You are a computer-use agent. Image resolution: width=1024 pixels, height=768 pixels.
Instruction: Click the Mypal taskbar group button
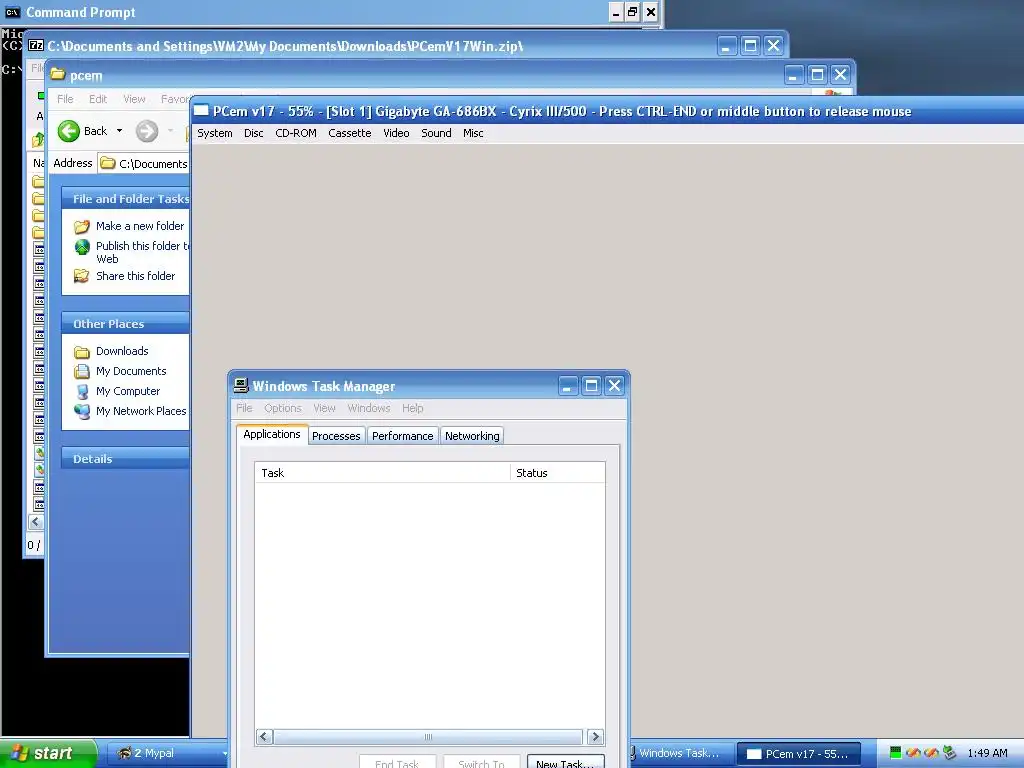point(167,753)
